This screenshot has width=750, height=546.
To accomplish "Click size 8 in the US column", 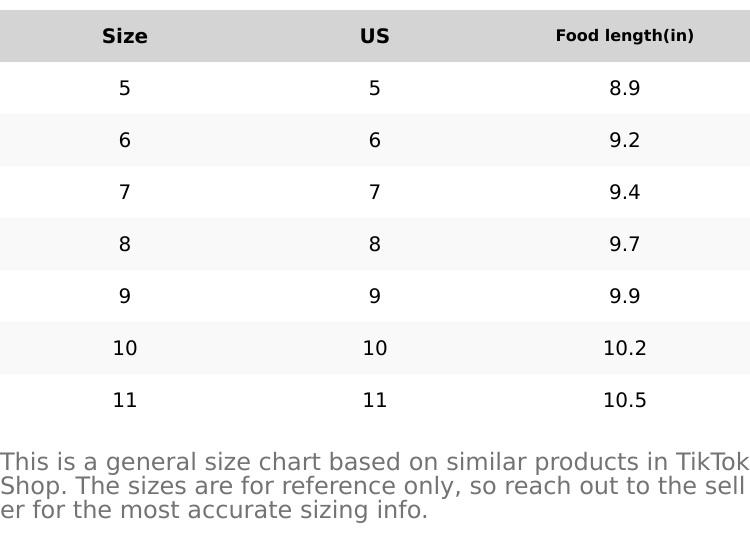I will tap(375, 244).
